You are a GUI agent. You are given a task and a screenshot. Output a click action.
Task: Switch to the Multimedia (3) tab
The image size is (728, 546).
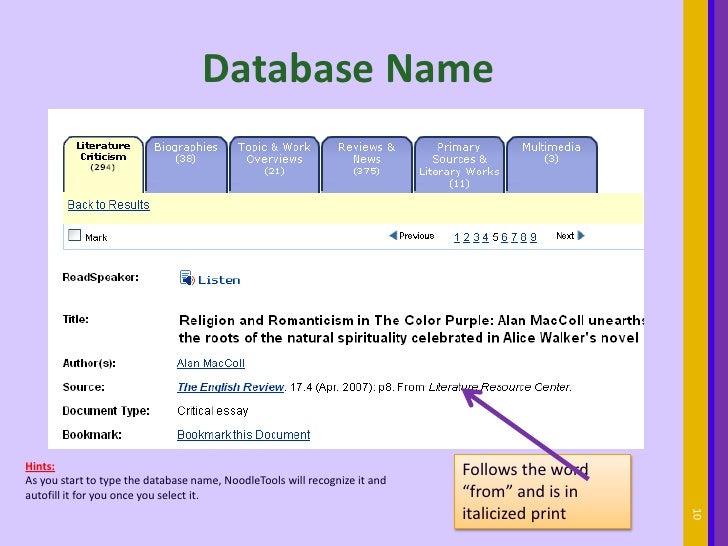coord(551,164)
